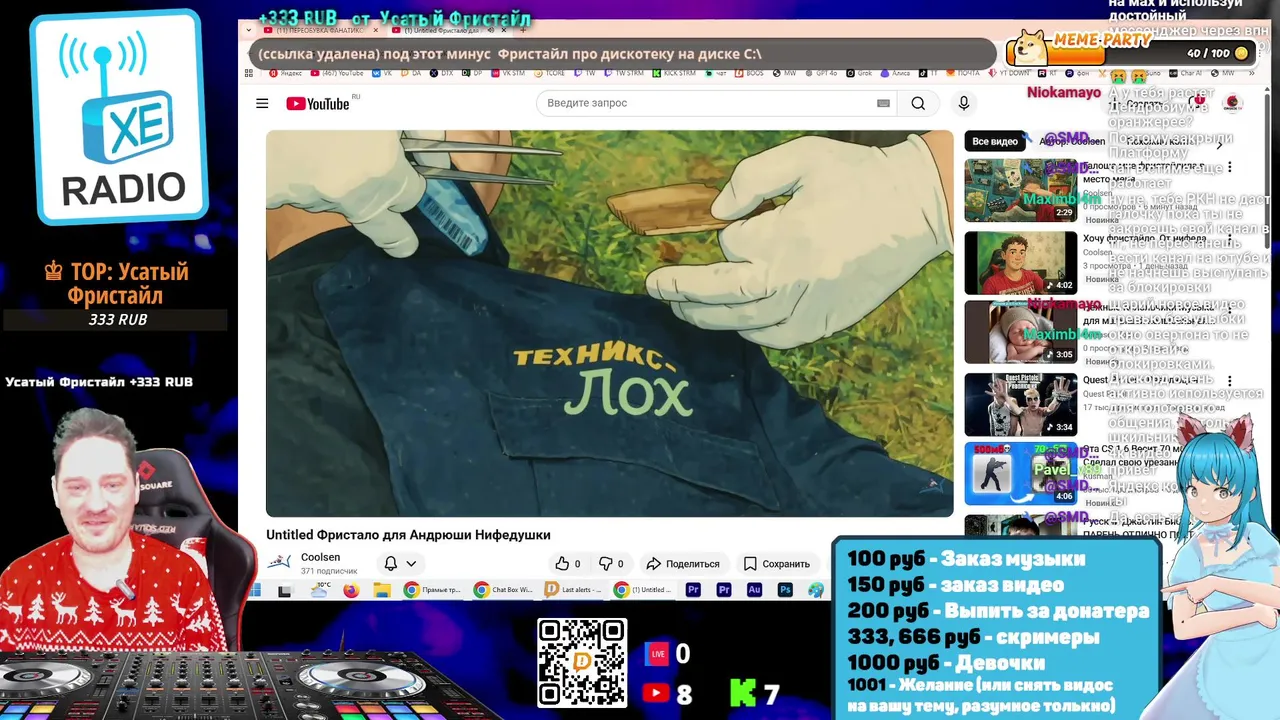
Task: Dislike the video with thumbs-down icon
Action: click(611, 563)
